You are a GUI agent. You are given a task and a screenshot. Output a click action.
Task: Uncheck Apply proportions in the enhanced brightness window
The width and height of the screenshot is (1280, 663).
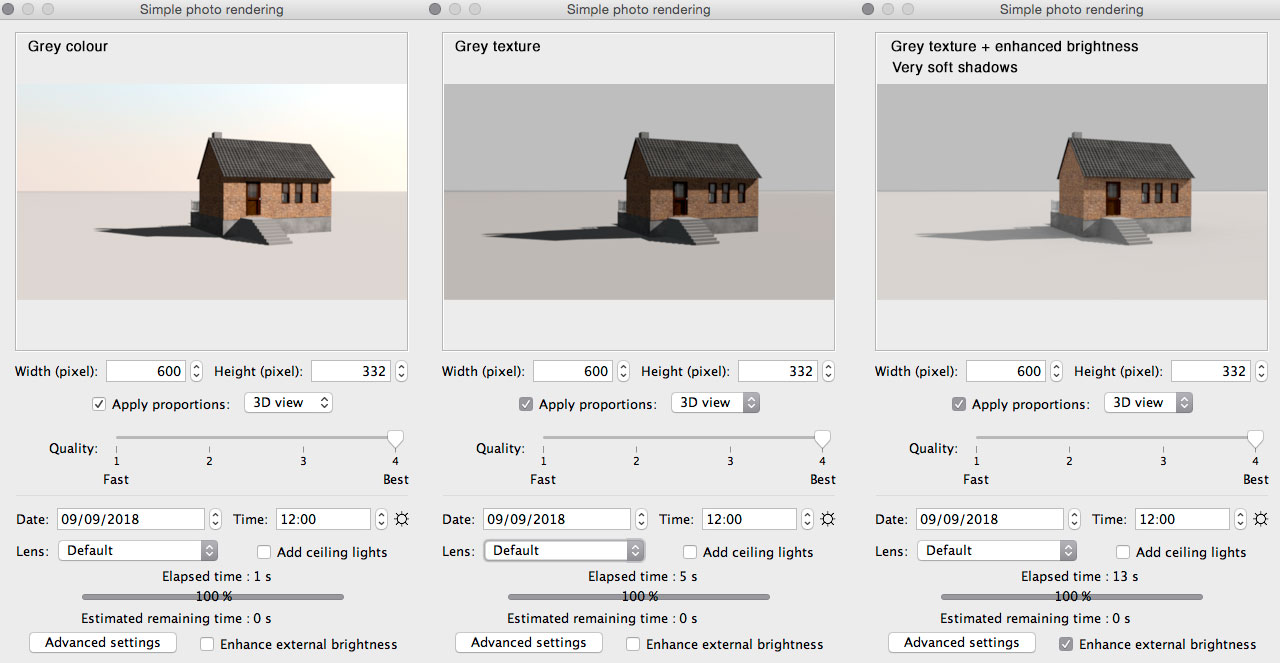pos(959,404)
